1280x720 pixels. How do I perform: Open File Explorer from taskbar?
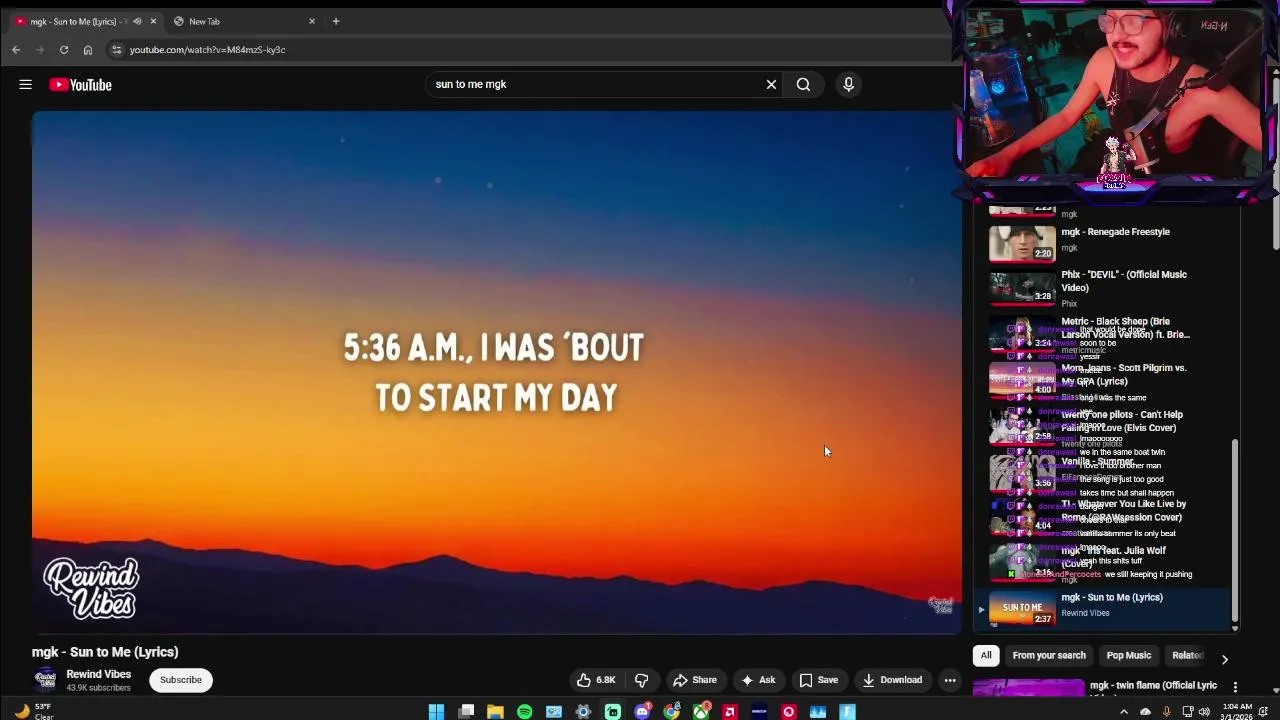tap(495, 712)
